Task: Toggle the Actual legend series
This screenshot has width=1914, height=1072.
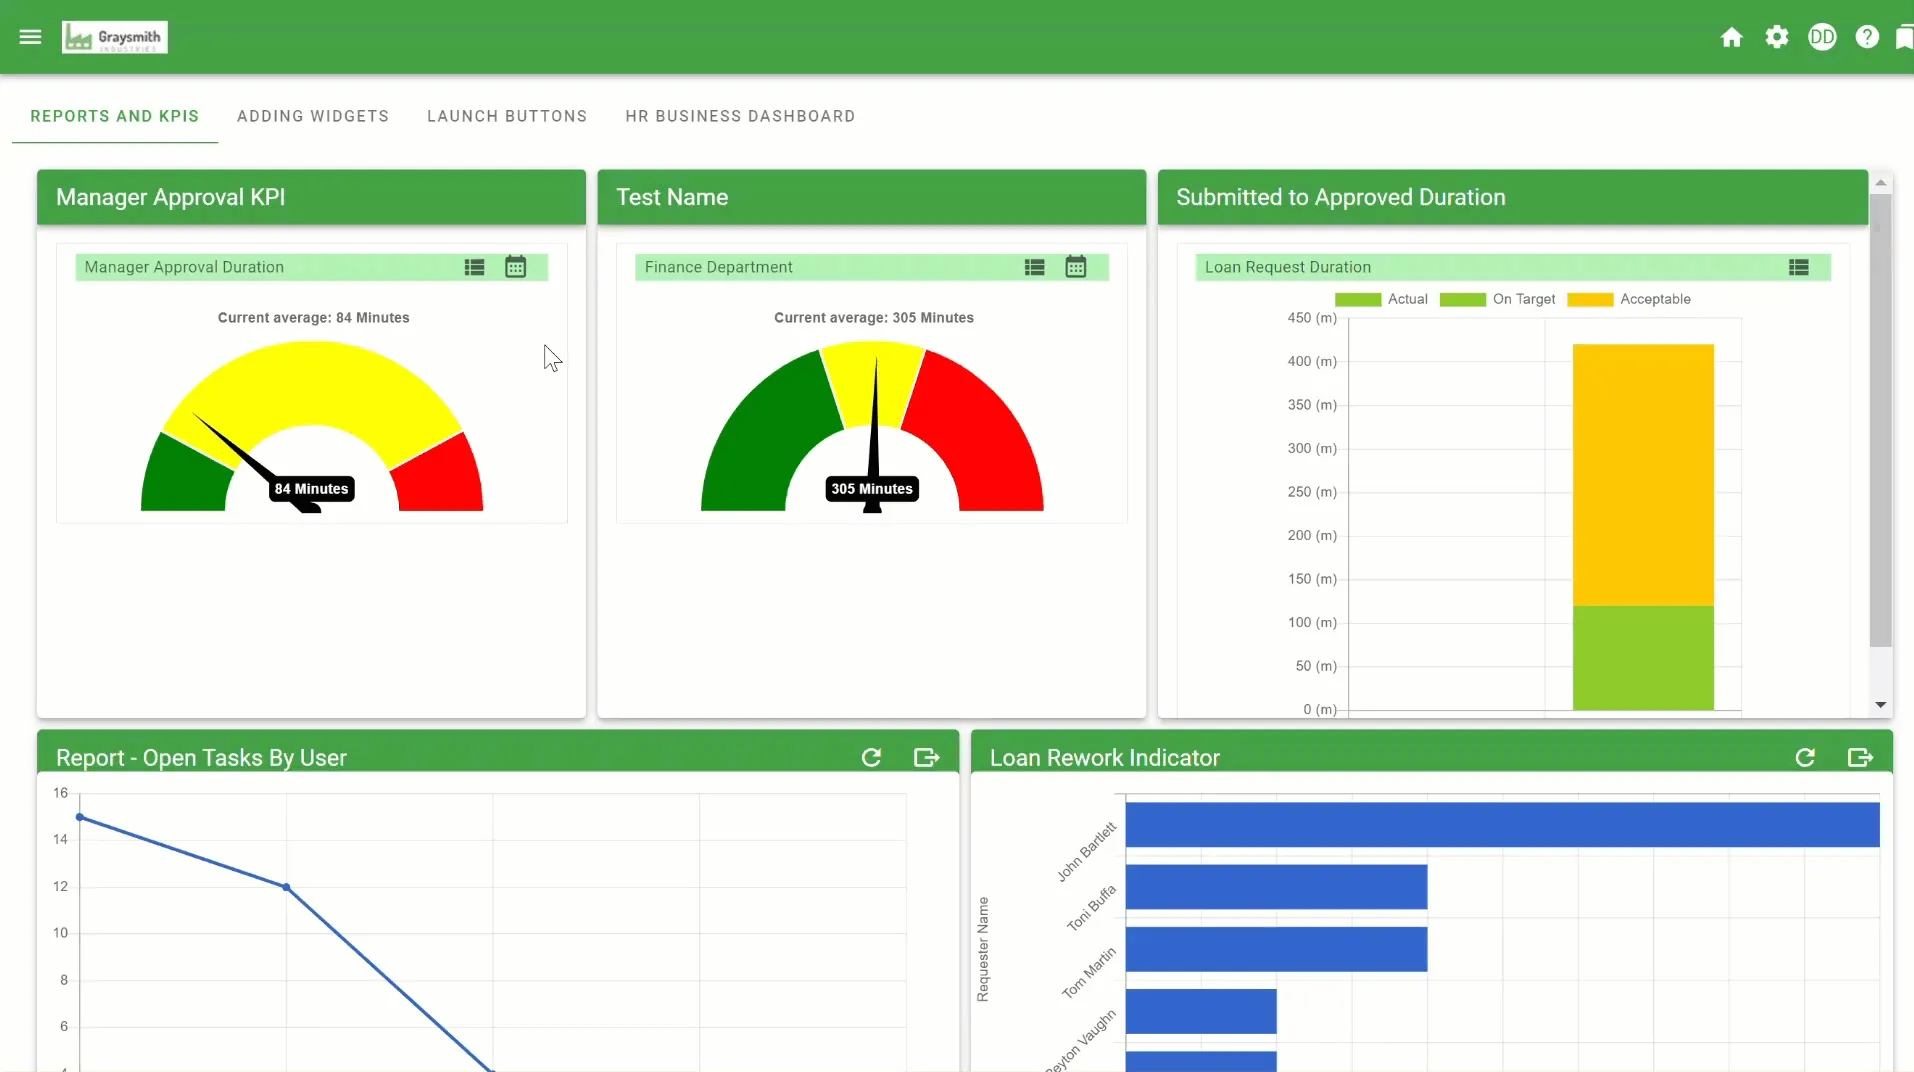Action: (x=1381, y=299)
